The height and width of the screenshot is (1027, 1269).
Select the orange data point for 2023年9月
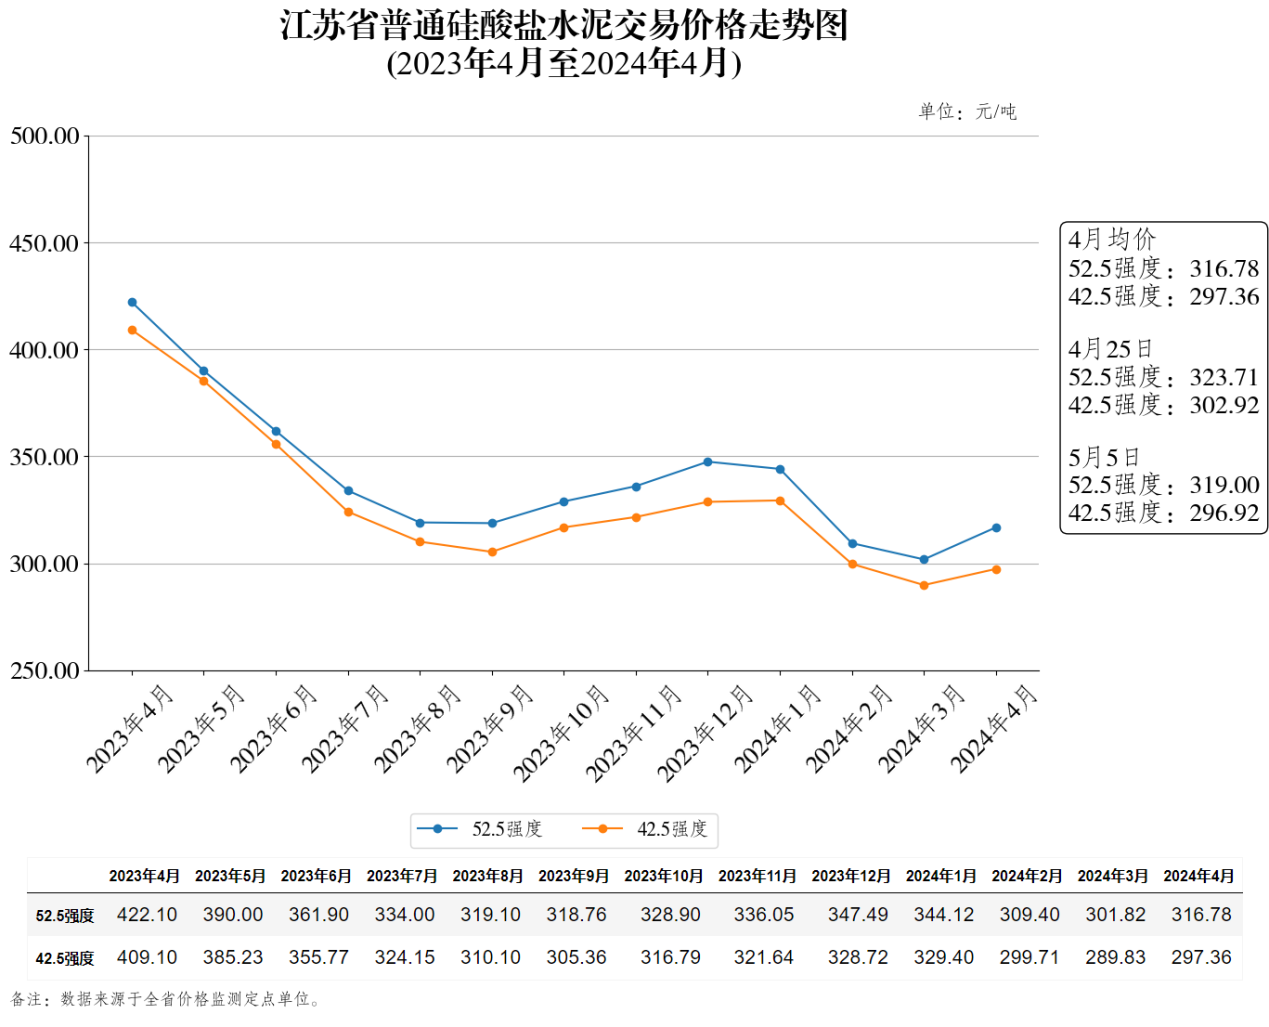(x=492, y=552)
